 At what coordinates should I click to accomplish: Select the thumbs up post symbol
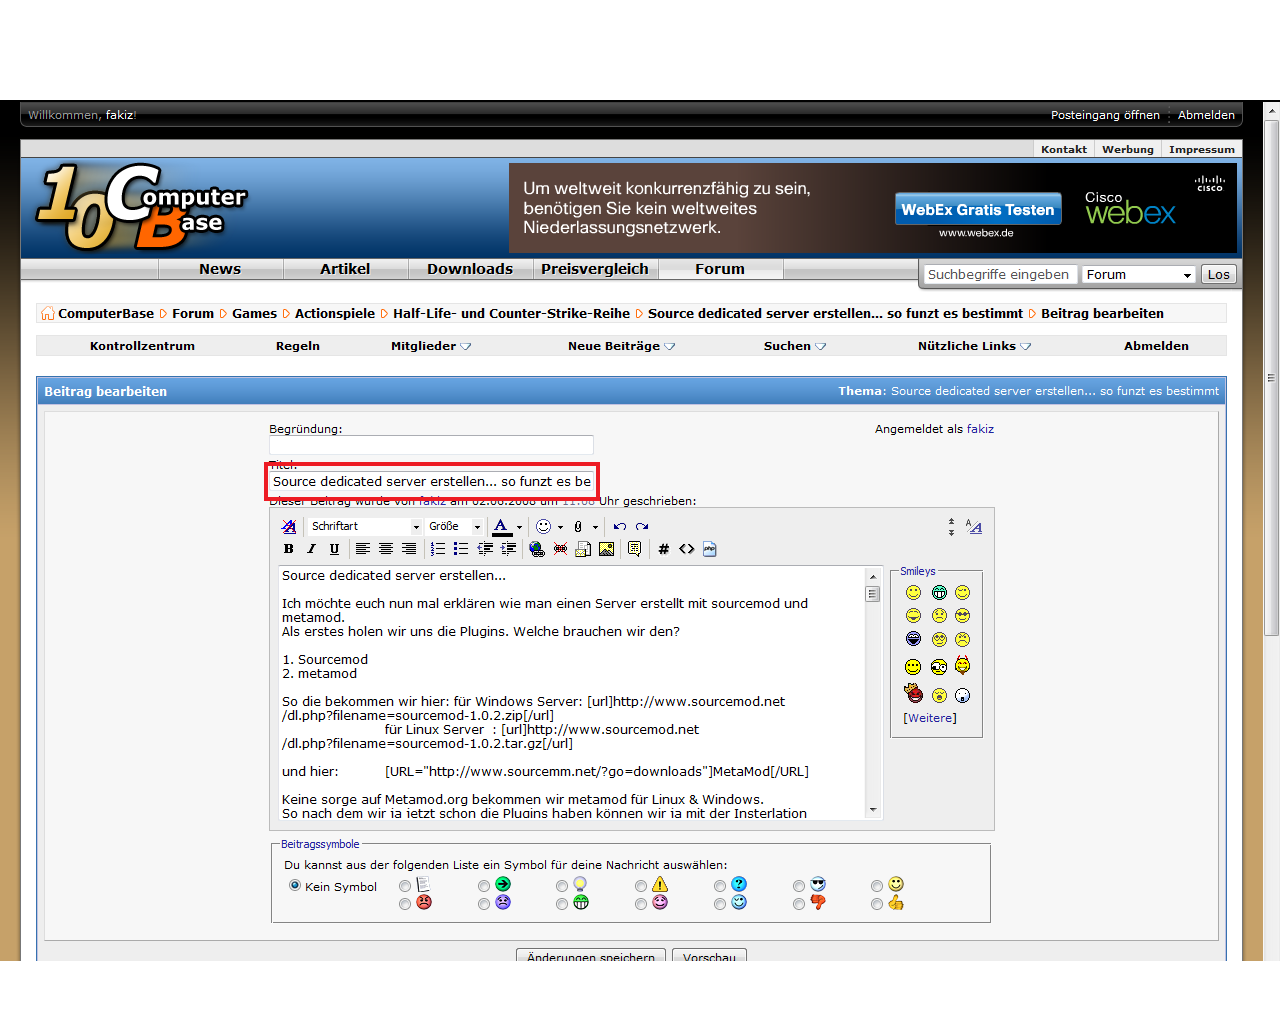click(x=877, y=904)
